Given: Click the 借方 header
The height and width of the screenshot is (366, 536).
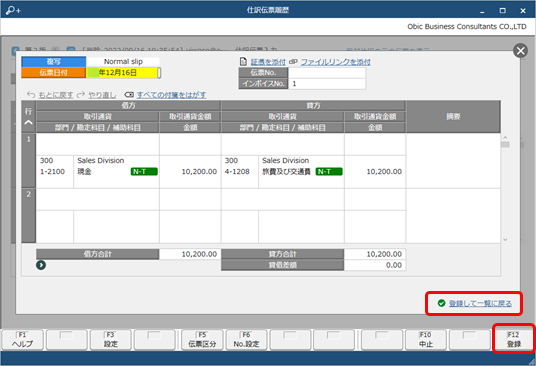Looking at the screenshot, I should coord(128,106).
